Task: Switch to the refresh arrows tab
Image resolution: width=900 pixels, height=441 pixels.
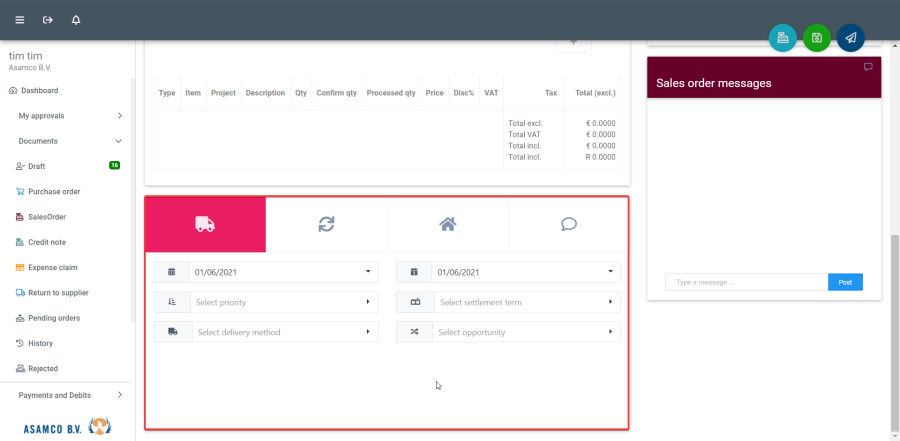Action: 326,224
